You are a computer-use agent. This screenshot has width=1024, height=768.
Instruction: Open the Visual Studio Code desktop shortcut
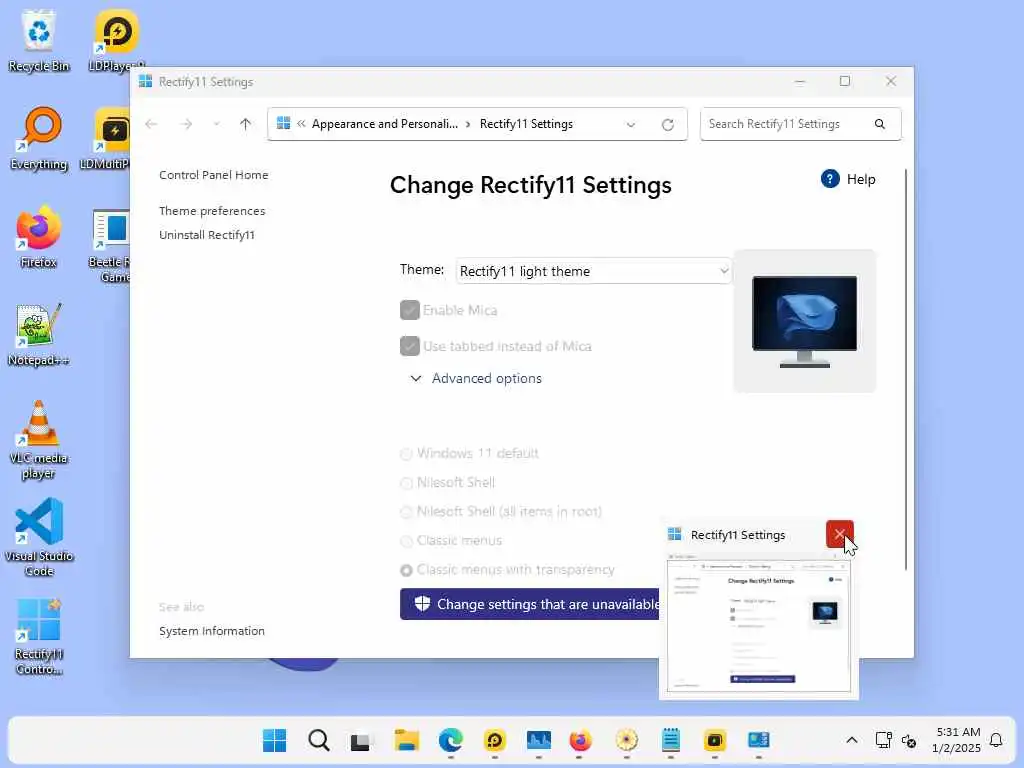tap(39, 537)
